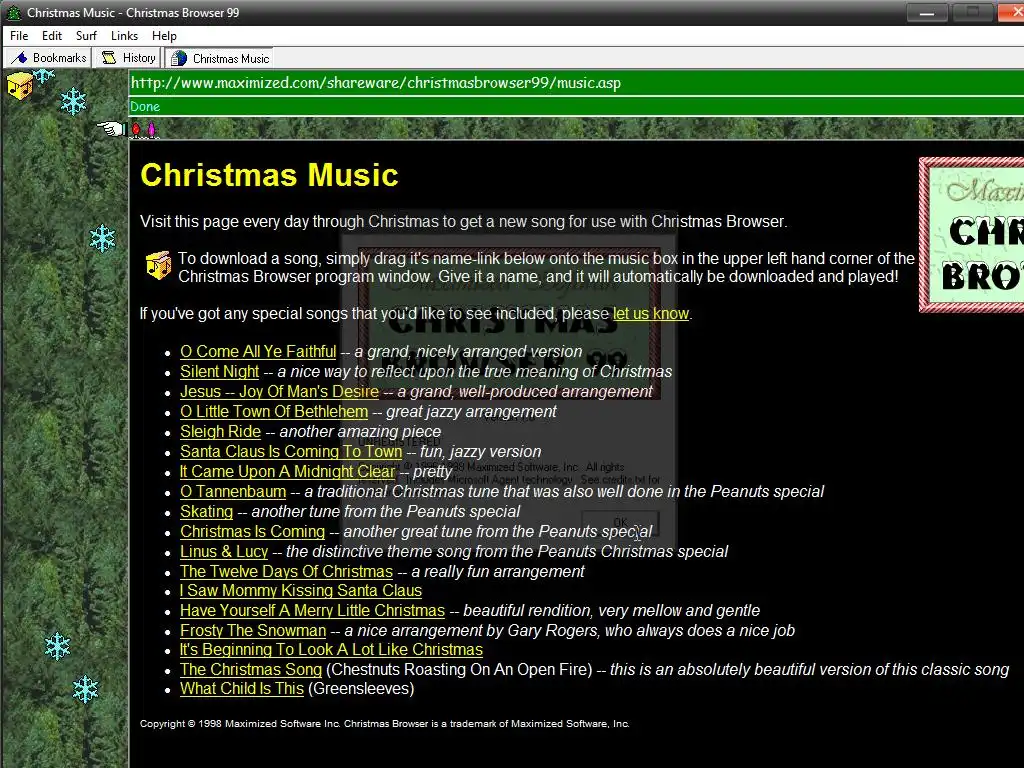Open The Twelve Days Of Christmas link
The height and width of the screenshot is (768, 1024).
(x=286, y=571)
